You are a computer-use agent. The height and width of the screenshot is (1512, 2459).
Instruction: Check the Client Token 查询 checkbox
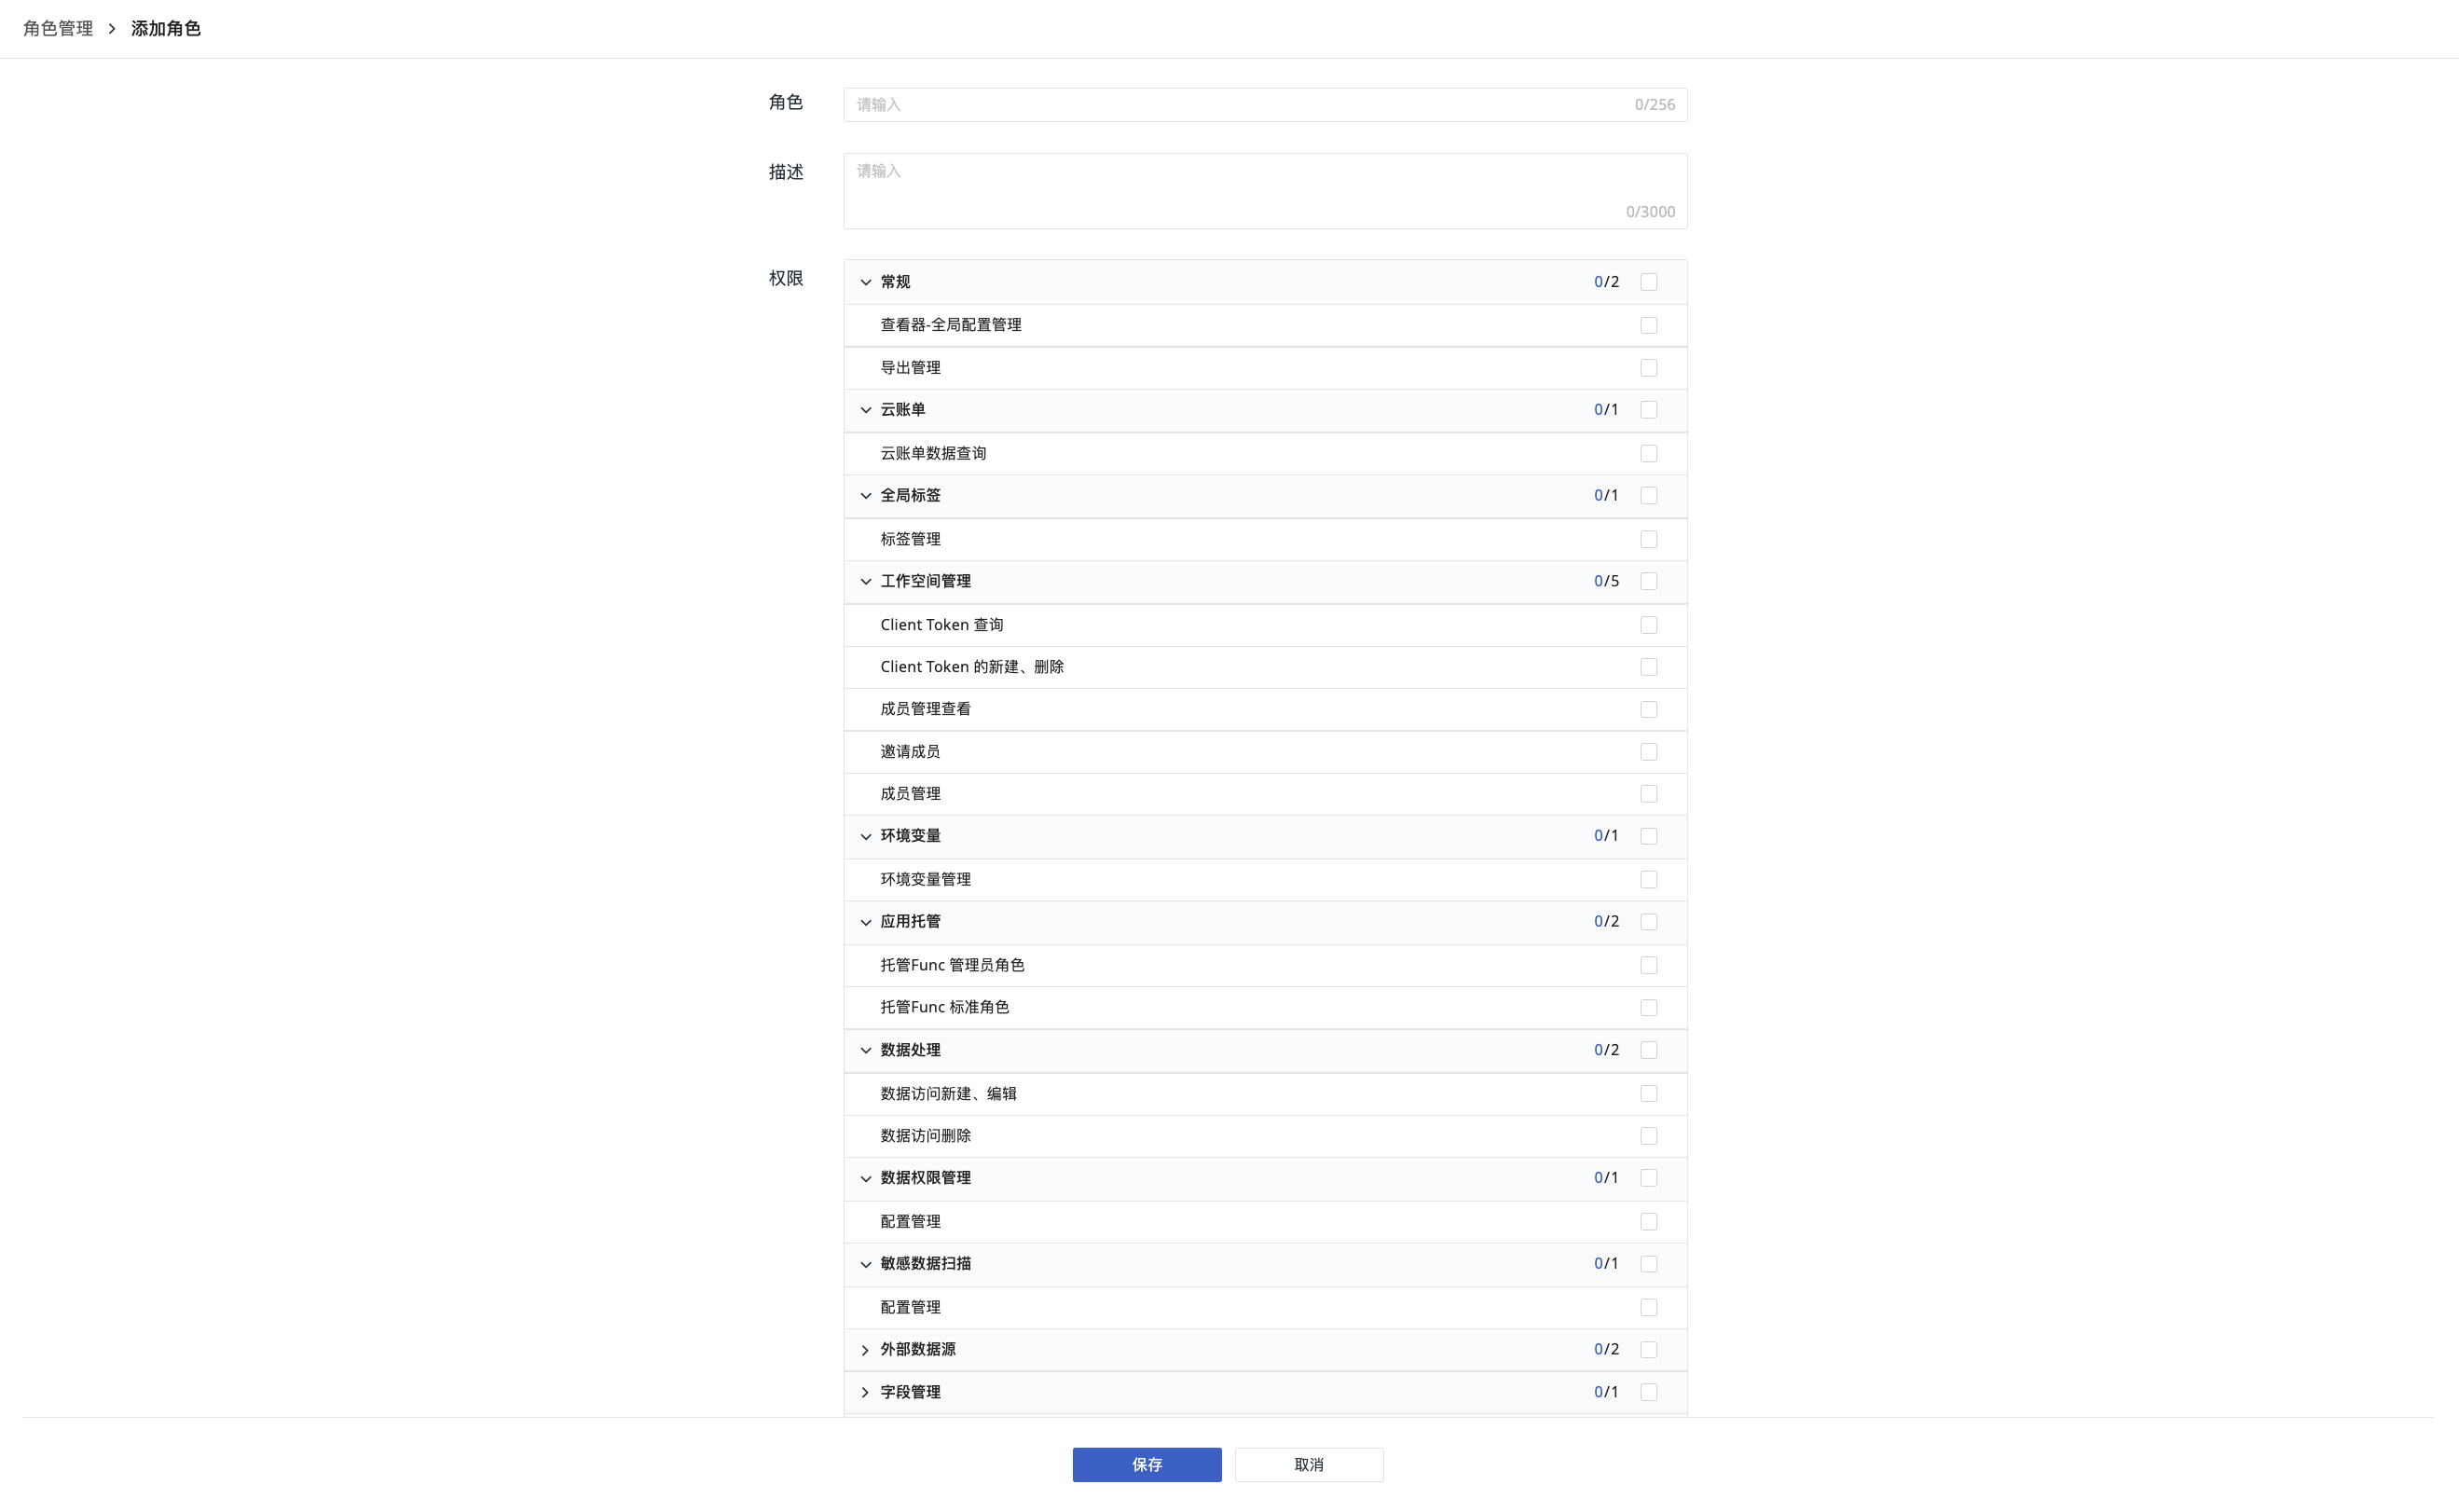(1648, 625)
